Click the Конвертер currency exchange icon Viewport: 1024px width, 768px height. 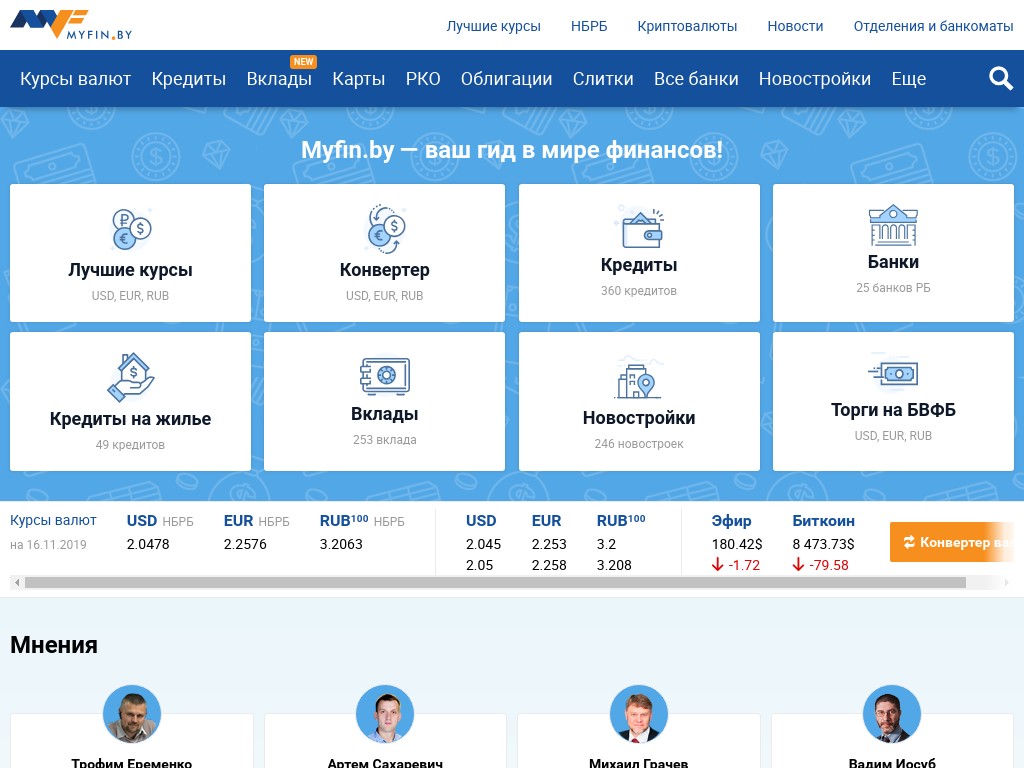coord(385,229)
